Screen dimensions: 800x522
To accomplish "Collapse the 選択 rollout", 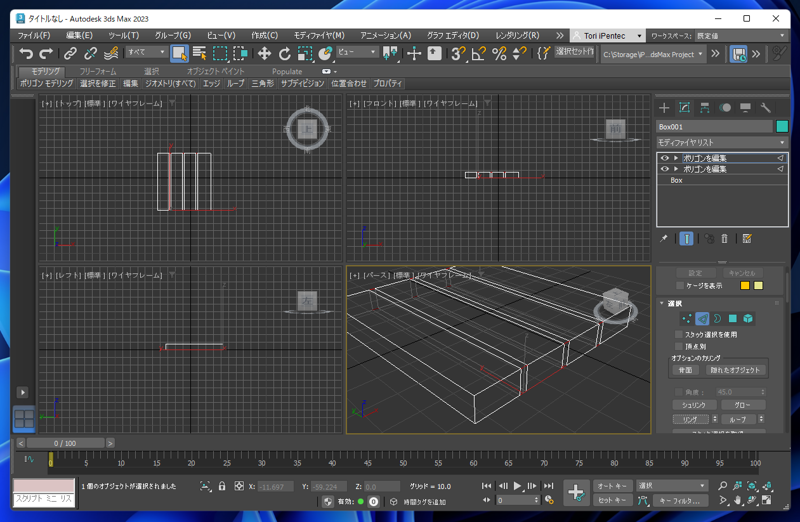I will (x=662, y=303).
